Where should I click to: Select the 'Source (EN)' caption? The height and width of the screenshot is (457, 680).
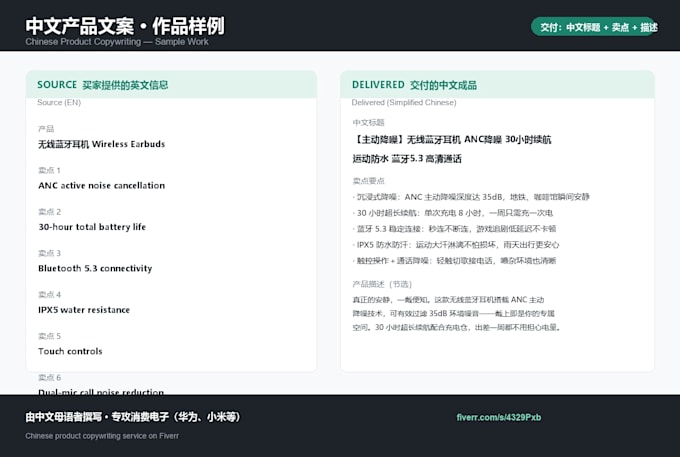[59, 102]
